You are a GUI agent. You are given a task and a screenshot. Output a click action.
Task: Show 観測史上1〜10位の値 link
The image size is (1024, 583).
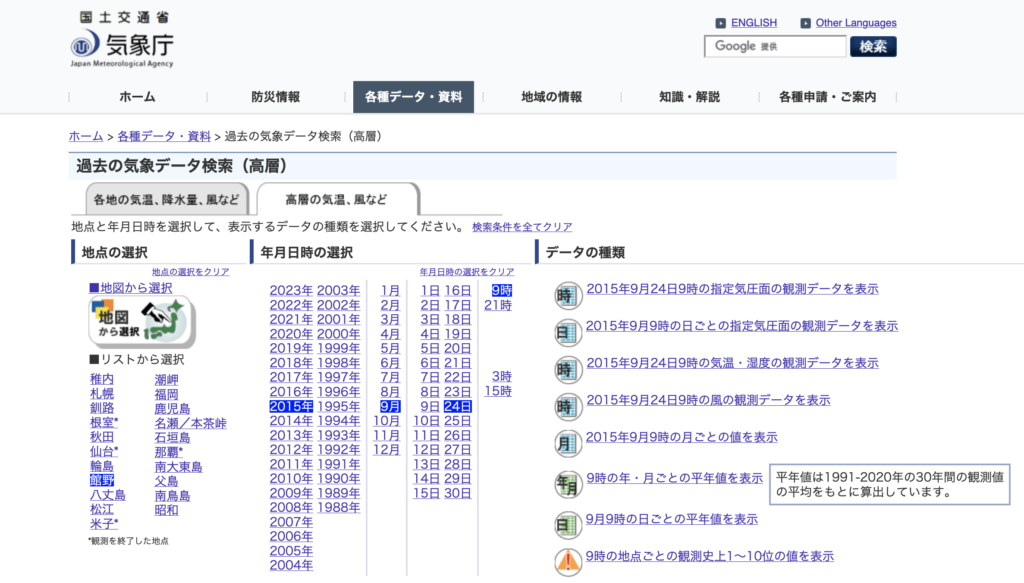(709, 556)
